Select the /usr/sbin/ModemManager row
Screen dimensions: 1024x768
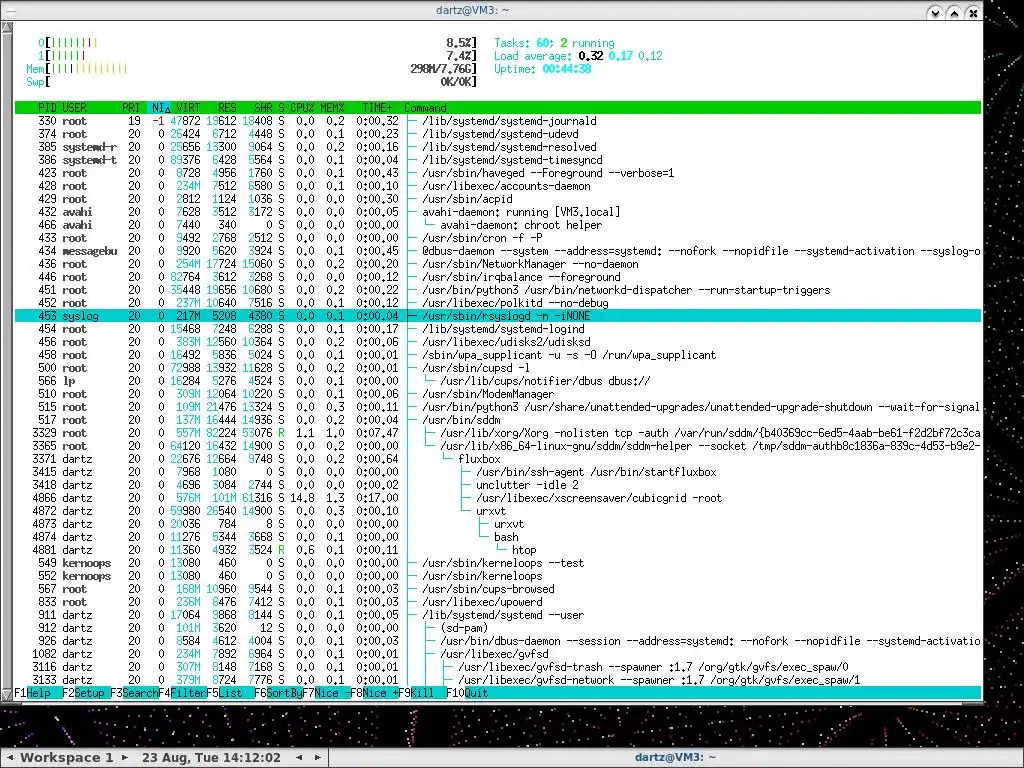(x=498, y=394)
